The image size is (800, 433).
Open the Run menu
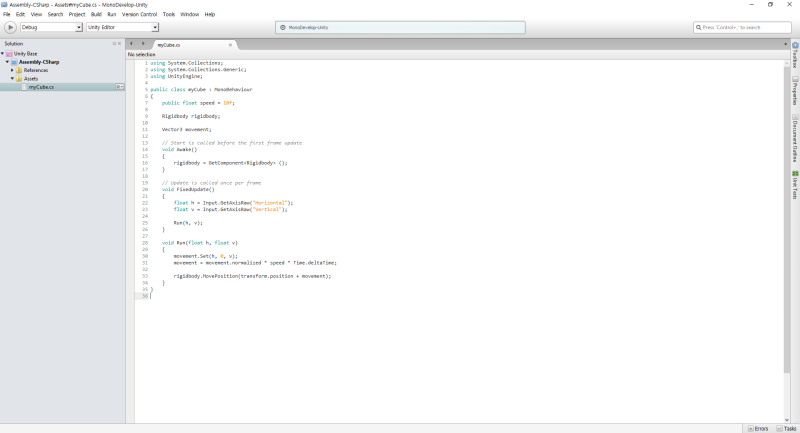click(112, 14)
